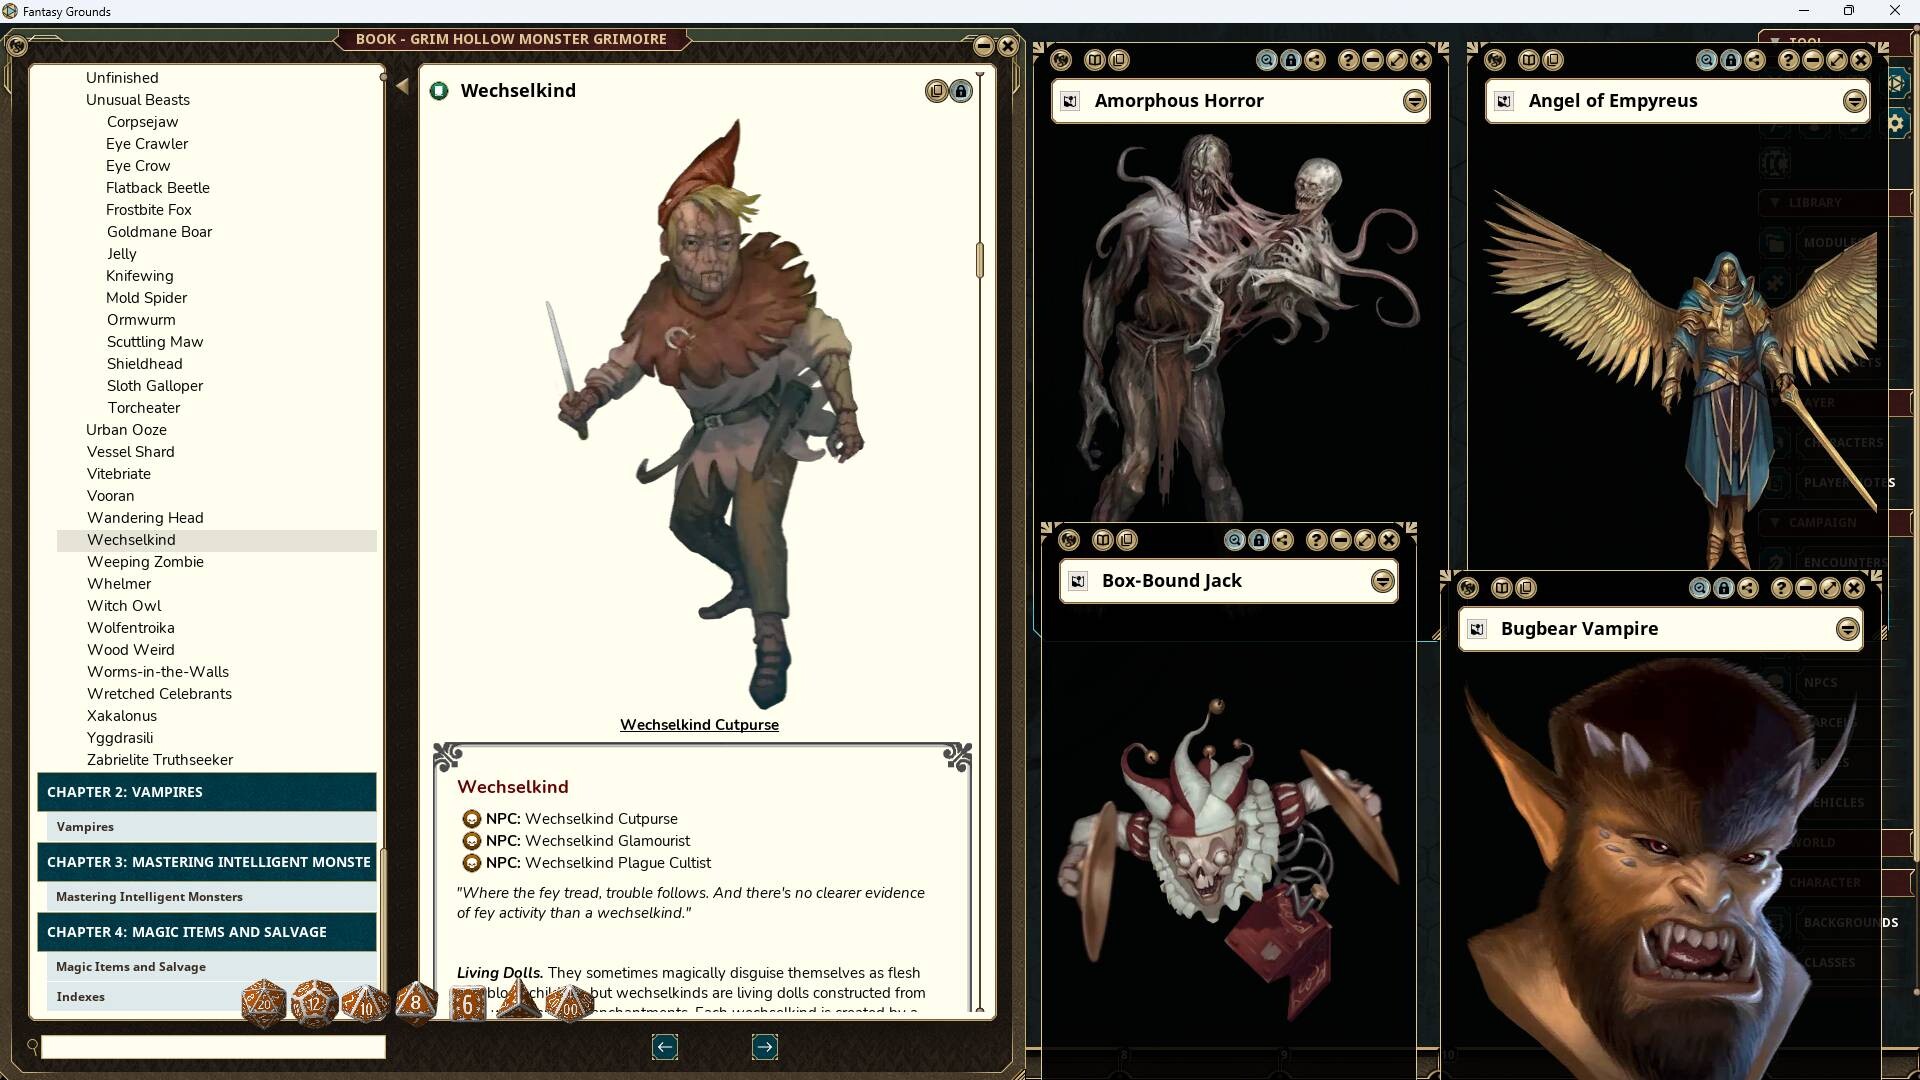Screen dimensions: 1920x1080
Task: Toggle lock in Box-Bound Jack window
Action: [1259, 540]
